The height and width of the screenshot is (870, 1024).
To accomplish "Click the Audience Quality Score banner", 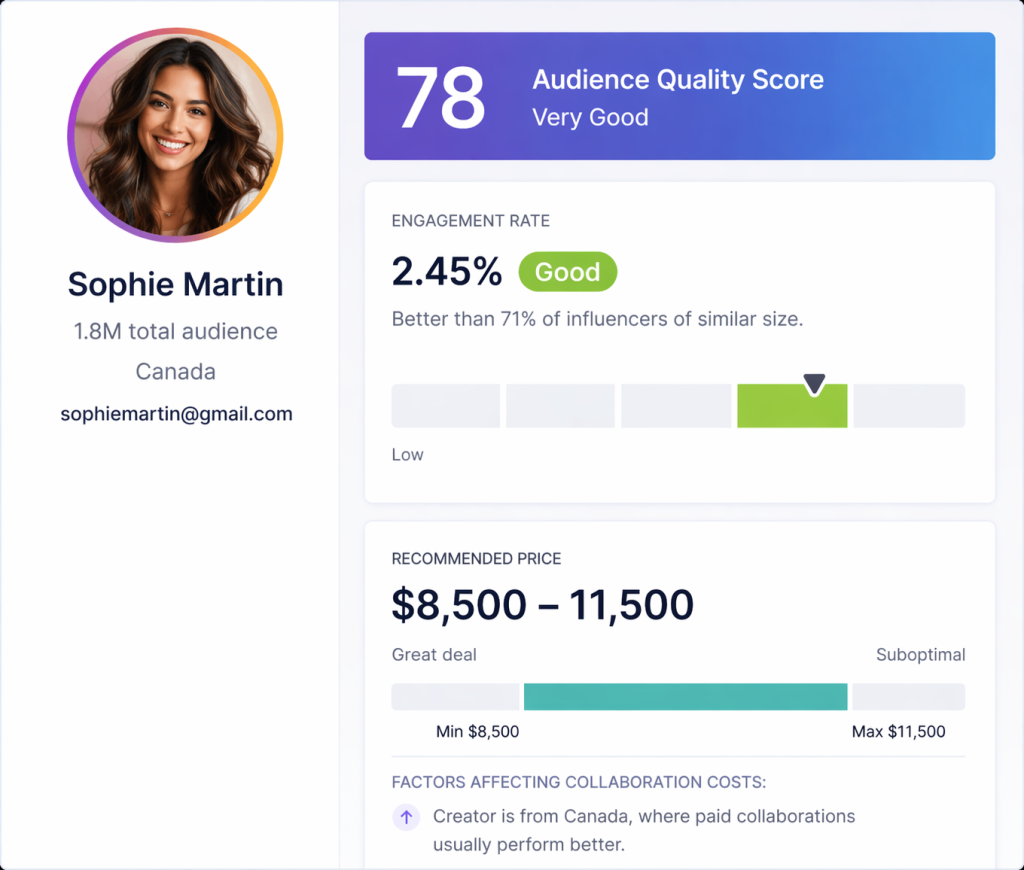I will 680,96.
